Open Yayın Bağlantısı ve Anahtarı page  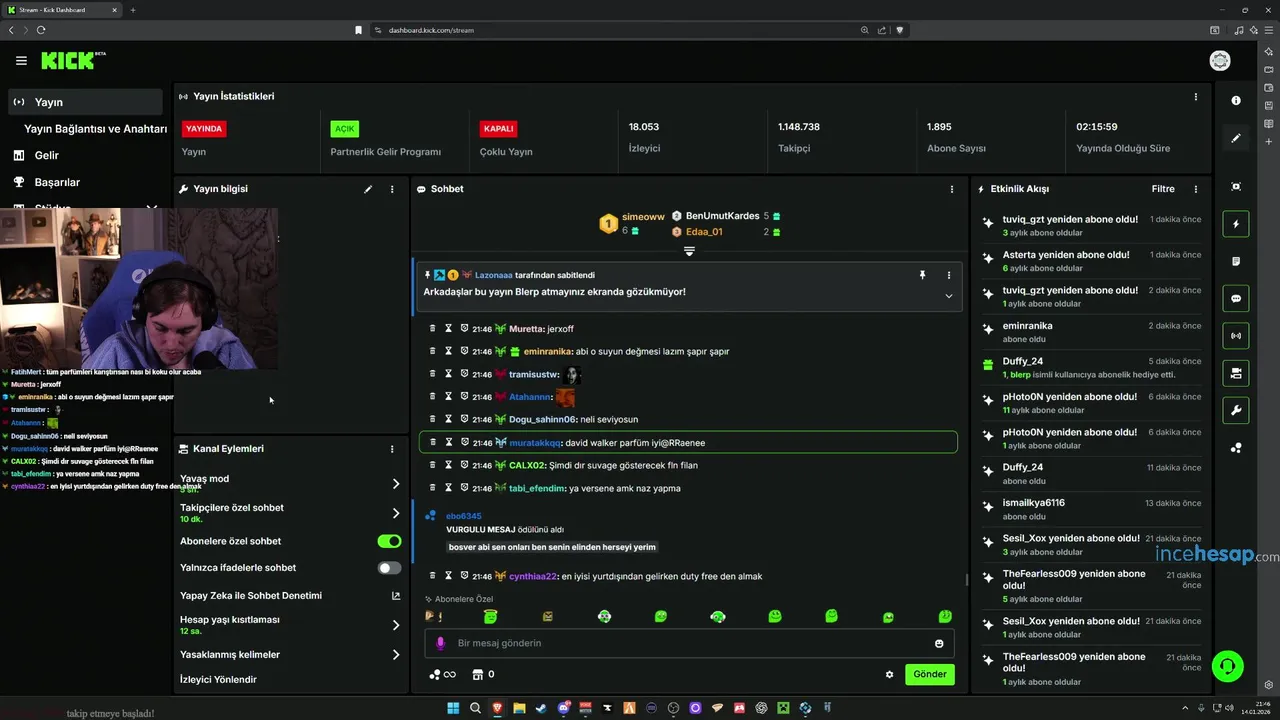tap(95, 129)
